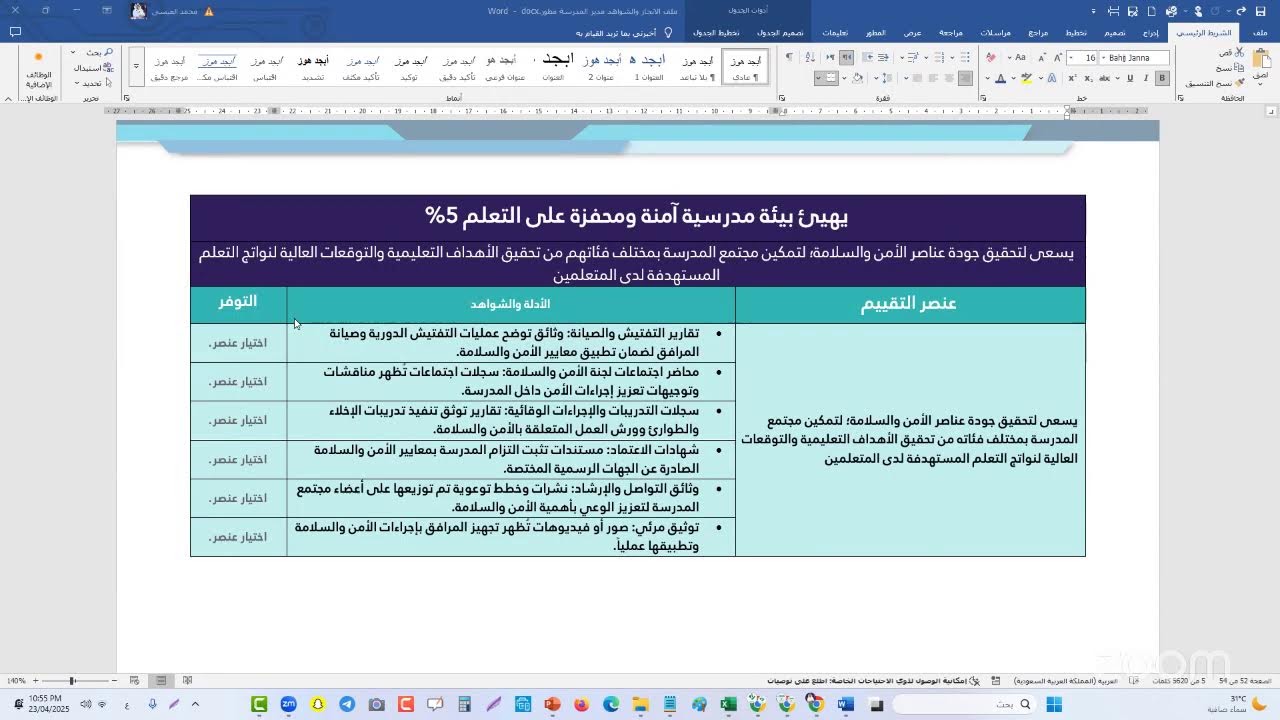
Task: Toggle right-to-left text direction button
Action: [847, 58]
